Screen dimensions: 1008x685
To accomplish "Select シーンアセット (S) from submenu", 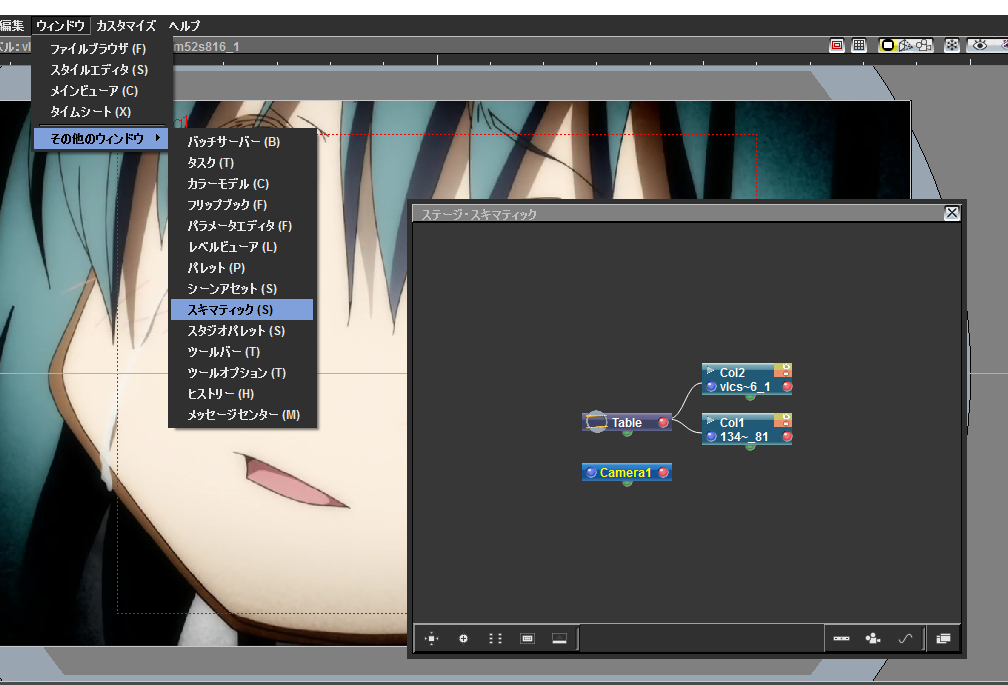I will point(242,289).
